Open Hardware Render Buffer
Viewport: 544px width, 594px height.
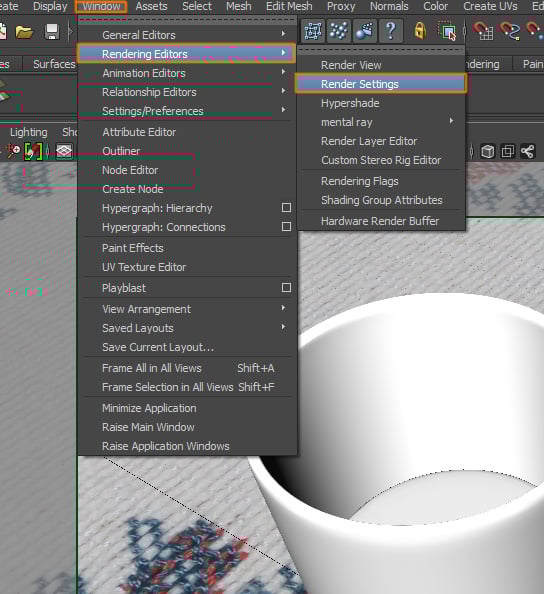coord(381,221)
